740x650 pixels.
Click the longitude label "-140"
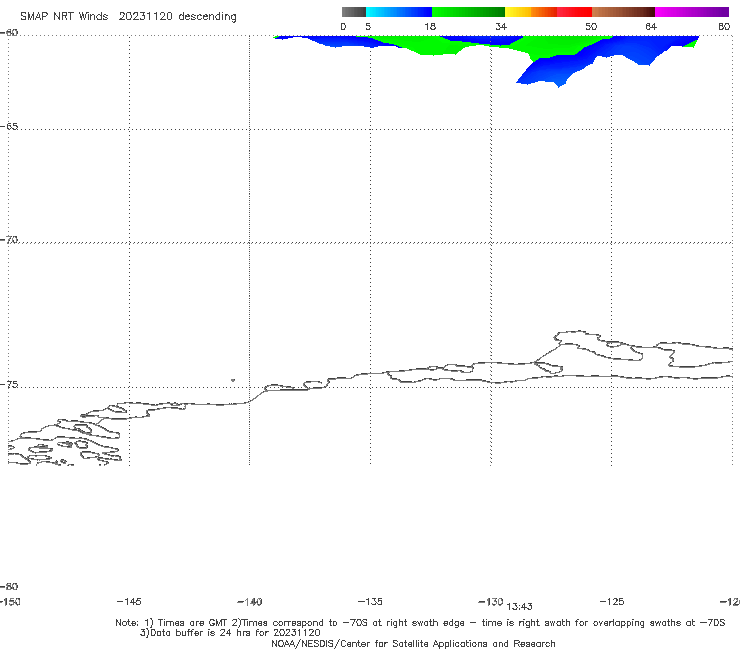(250, 602)
